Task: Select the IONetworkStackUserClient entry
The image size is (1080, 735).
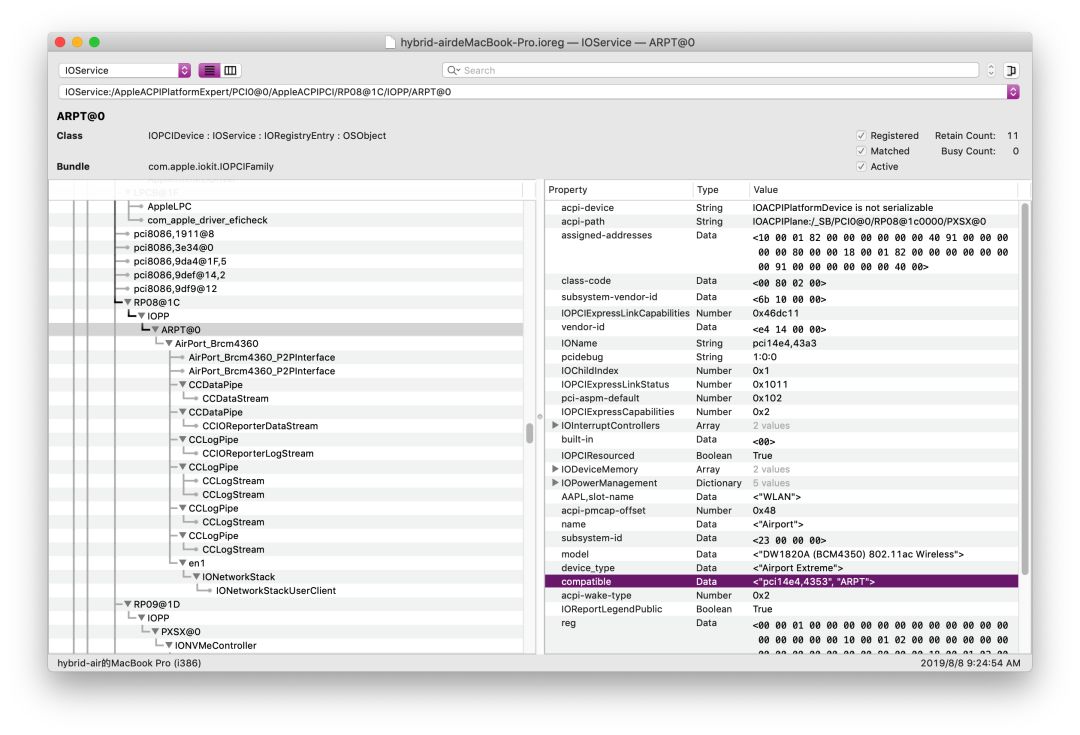Action: [x=276, y=591]
